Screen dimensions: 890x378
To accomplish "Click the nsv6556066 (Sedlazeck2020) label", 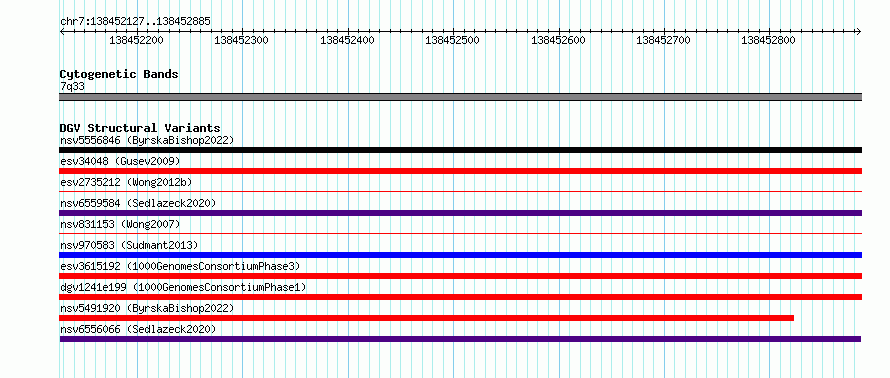I will 138,329.
